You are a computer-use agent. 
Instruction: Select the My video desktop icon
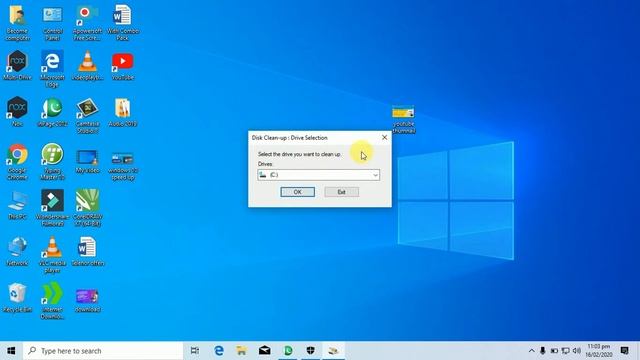click(87, 161)
